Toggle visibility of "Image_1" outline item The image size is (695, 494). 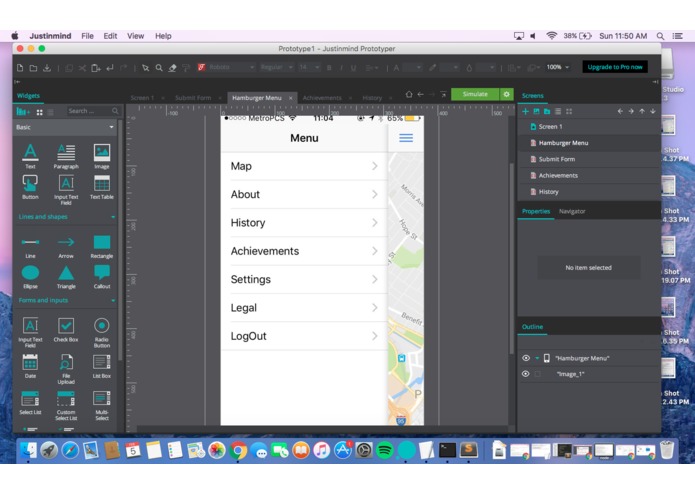[x=526, y=374]
